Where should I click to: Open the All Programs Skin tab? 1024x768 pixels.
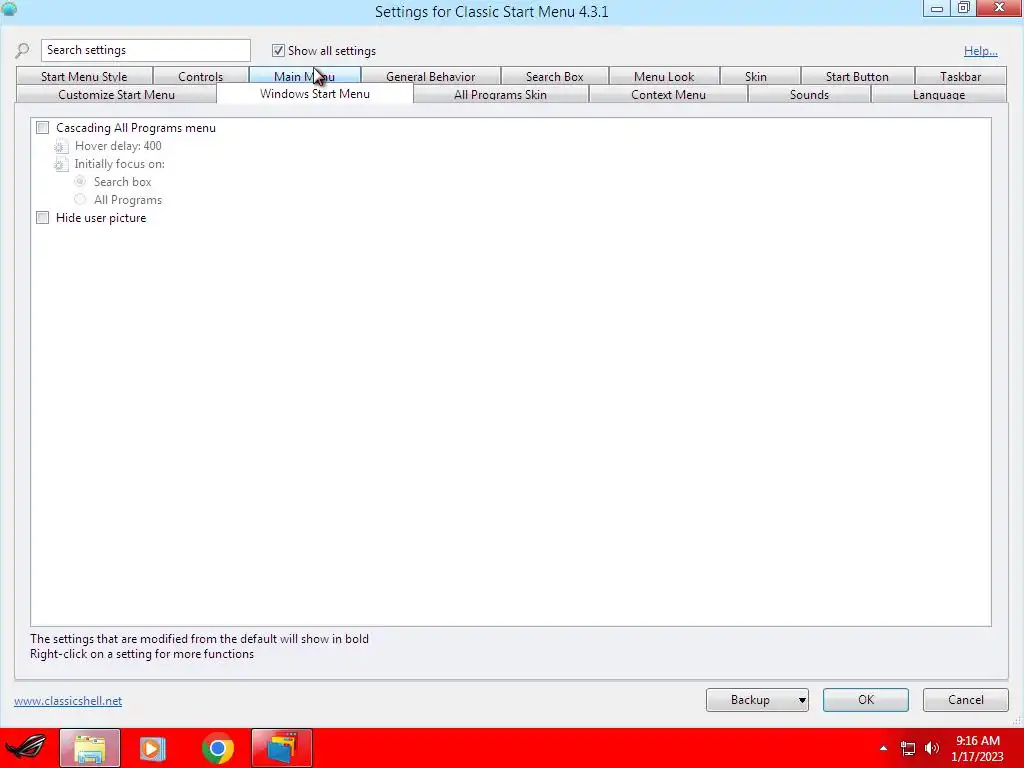point(500,95)
